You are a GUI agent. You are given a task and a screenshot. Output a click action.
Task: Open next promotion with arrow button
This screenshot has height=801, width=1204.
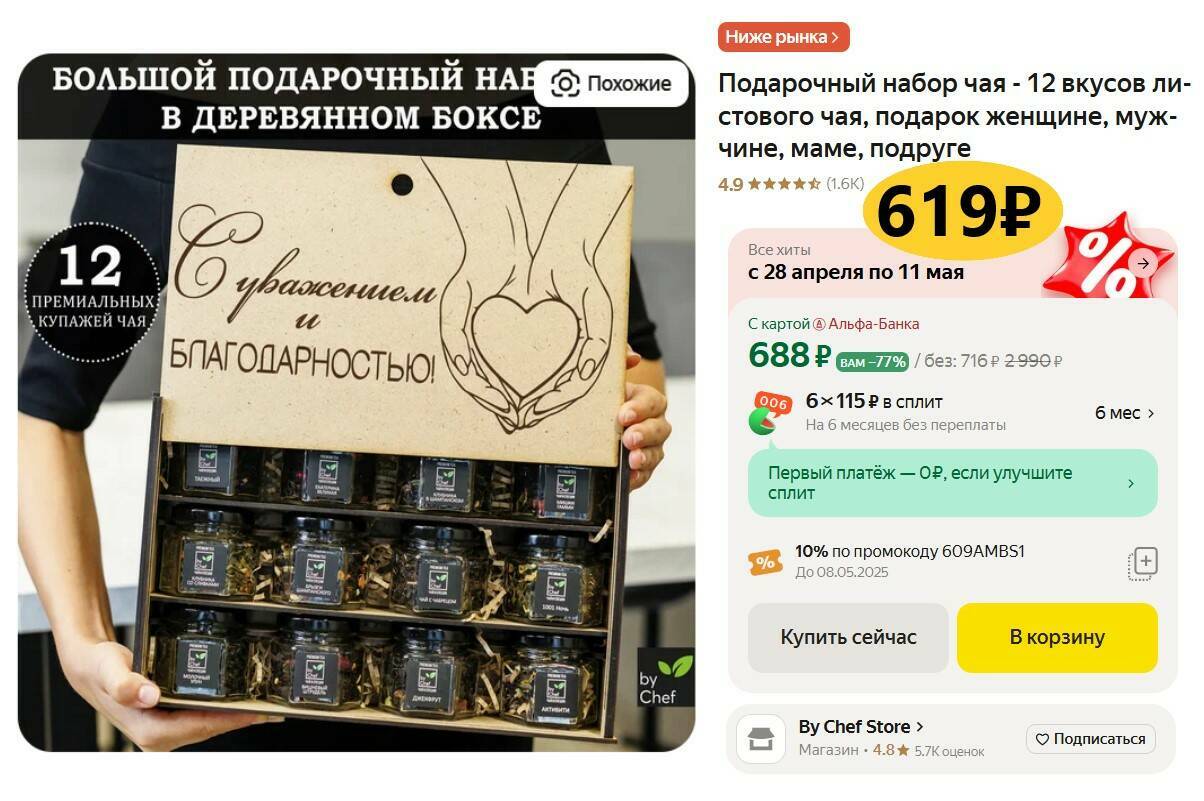tap(1142, 264)
